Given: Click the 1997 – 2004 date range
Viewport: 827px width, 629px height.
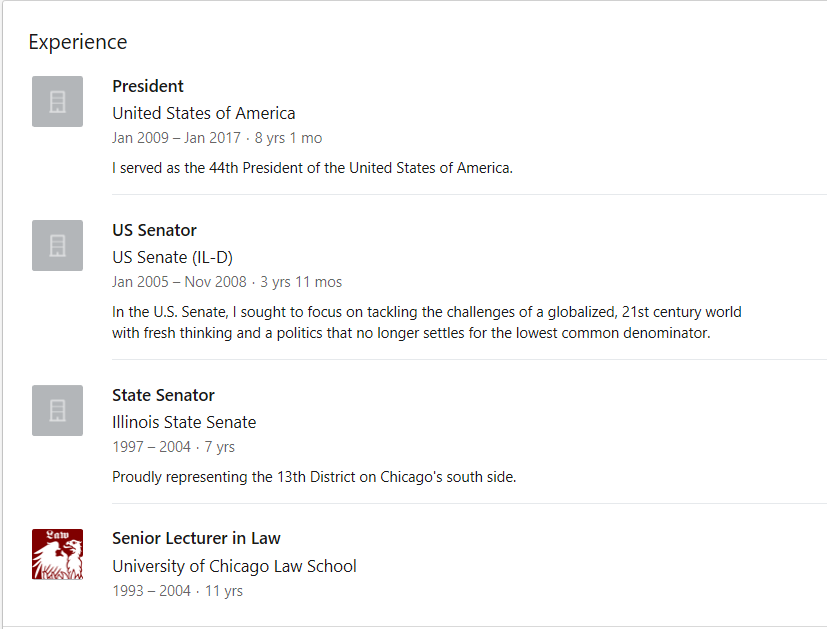Looking at the screenshot, I should point(151,447).
